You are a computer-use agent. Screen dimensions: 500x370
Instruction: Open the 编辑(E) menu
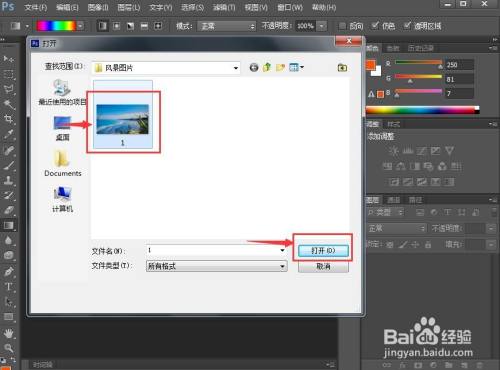pos(67,7)
